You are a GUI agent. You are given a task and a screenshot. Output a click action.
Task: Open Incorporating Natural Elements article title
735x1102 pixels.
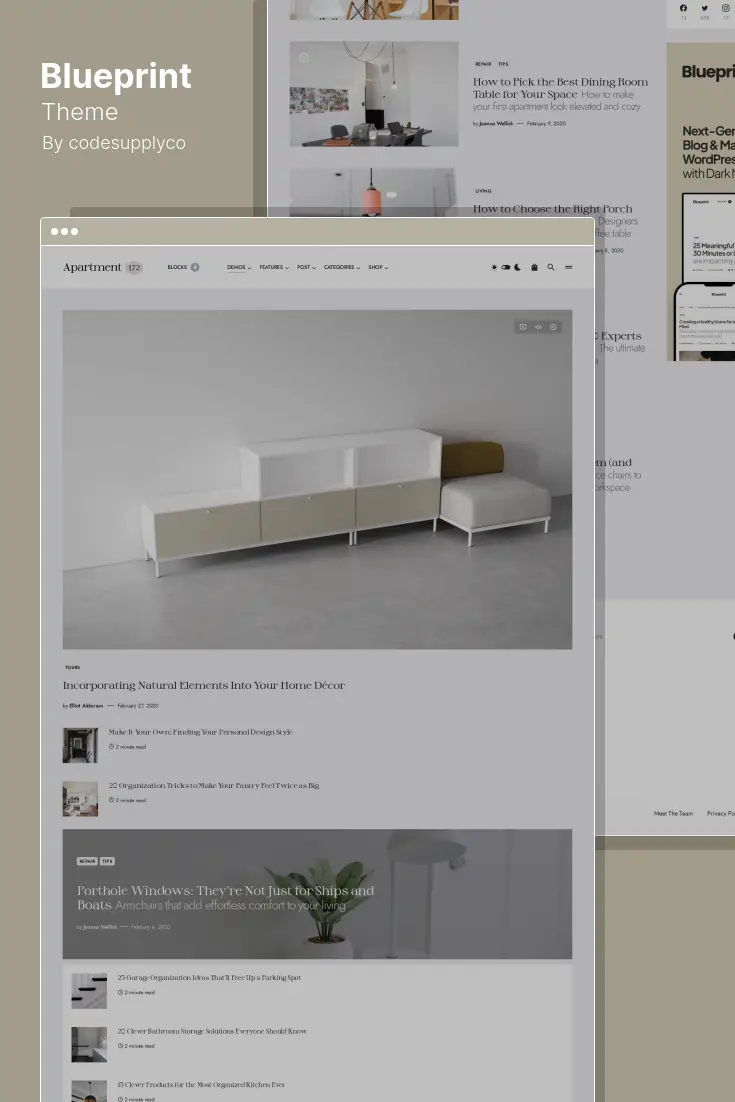204,685
